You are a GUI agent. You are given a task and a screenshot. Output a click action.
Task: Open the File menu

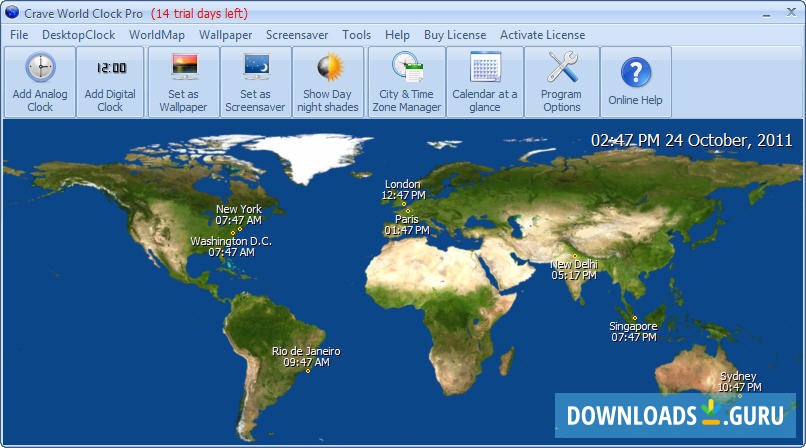[x=19, y=35]
